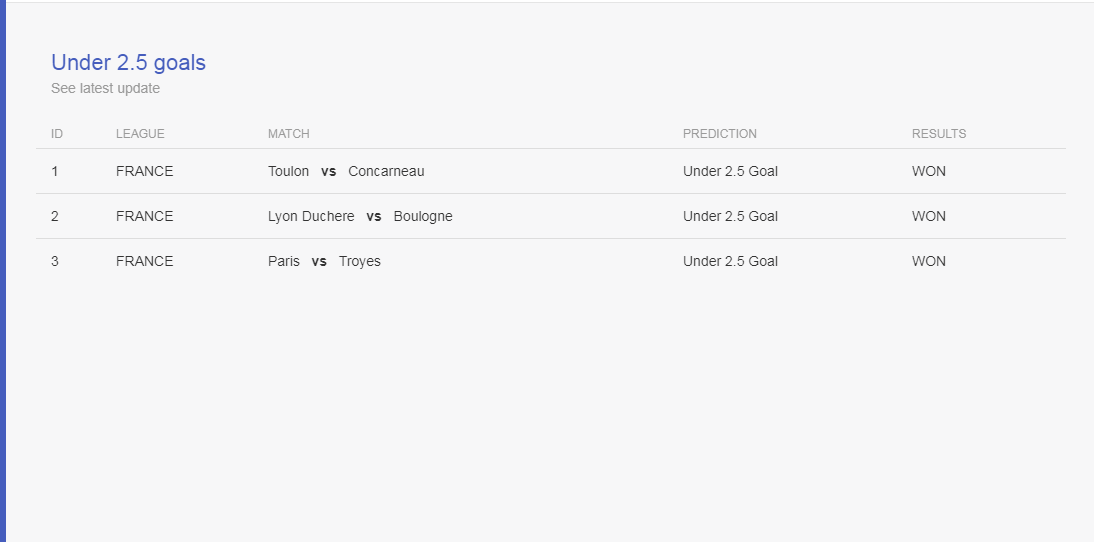Click Paris team name in row 3
The image size is (1094, 542).
pos(284,262)
